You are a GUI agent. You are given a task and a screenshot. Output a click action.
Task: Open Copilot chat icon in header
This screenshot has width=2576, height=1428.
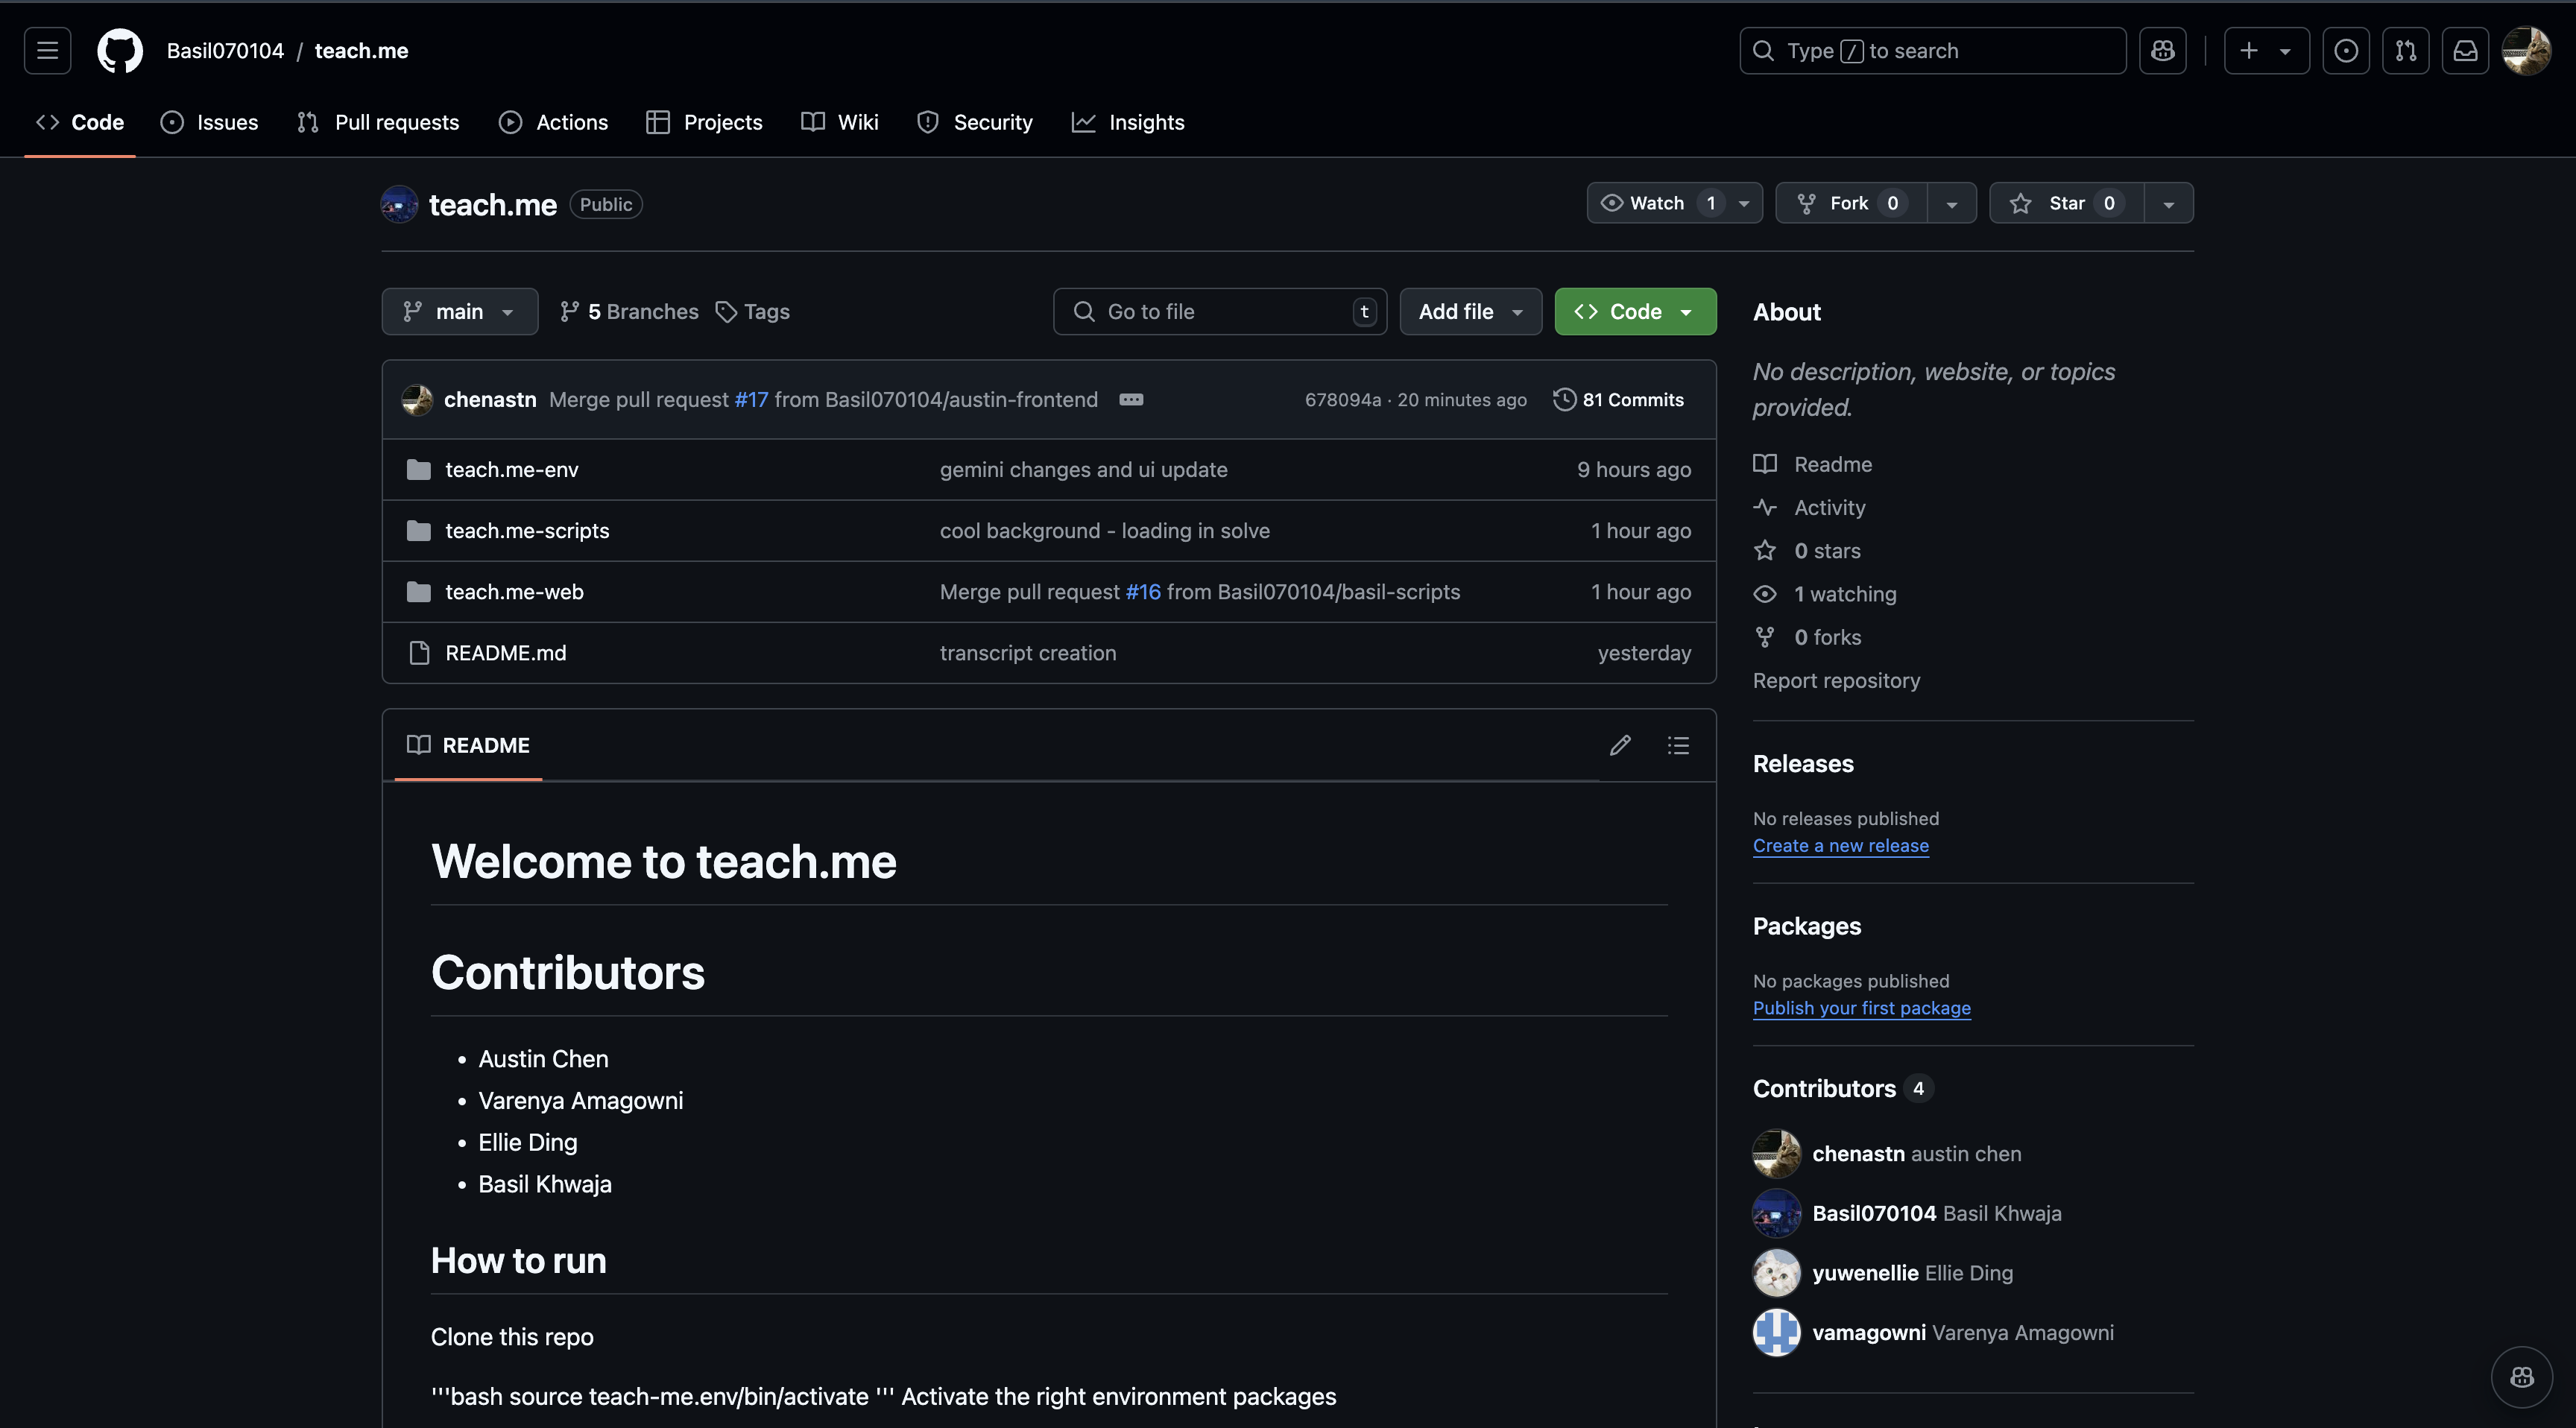[2162, 51]
